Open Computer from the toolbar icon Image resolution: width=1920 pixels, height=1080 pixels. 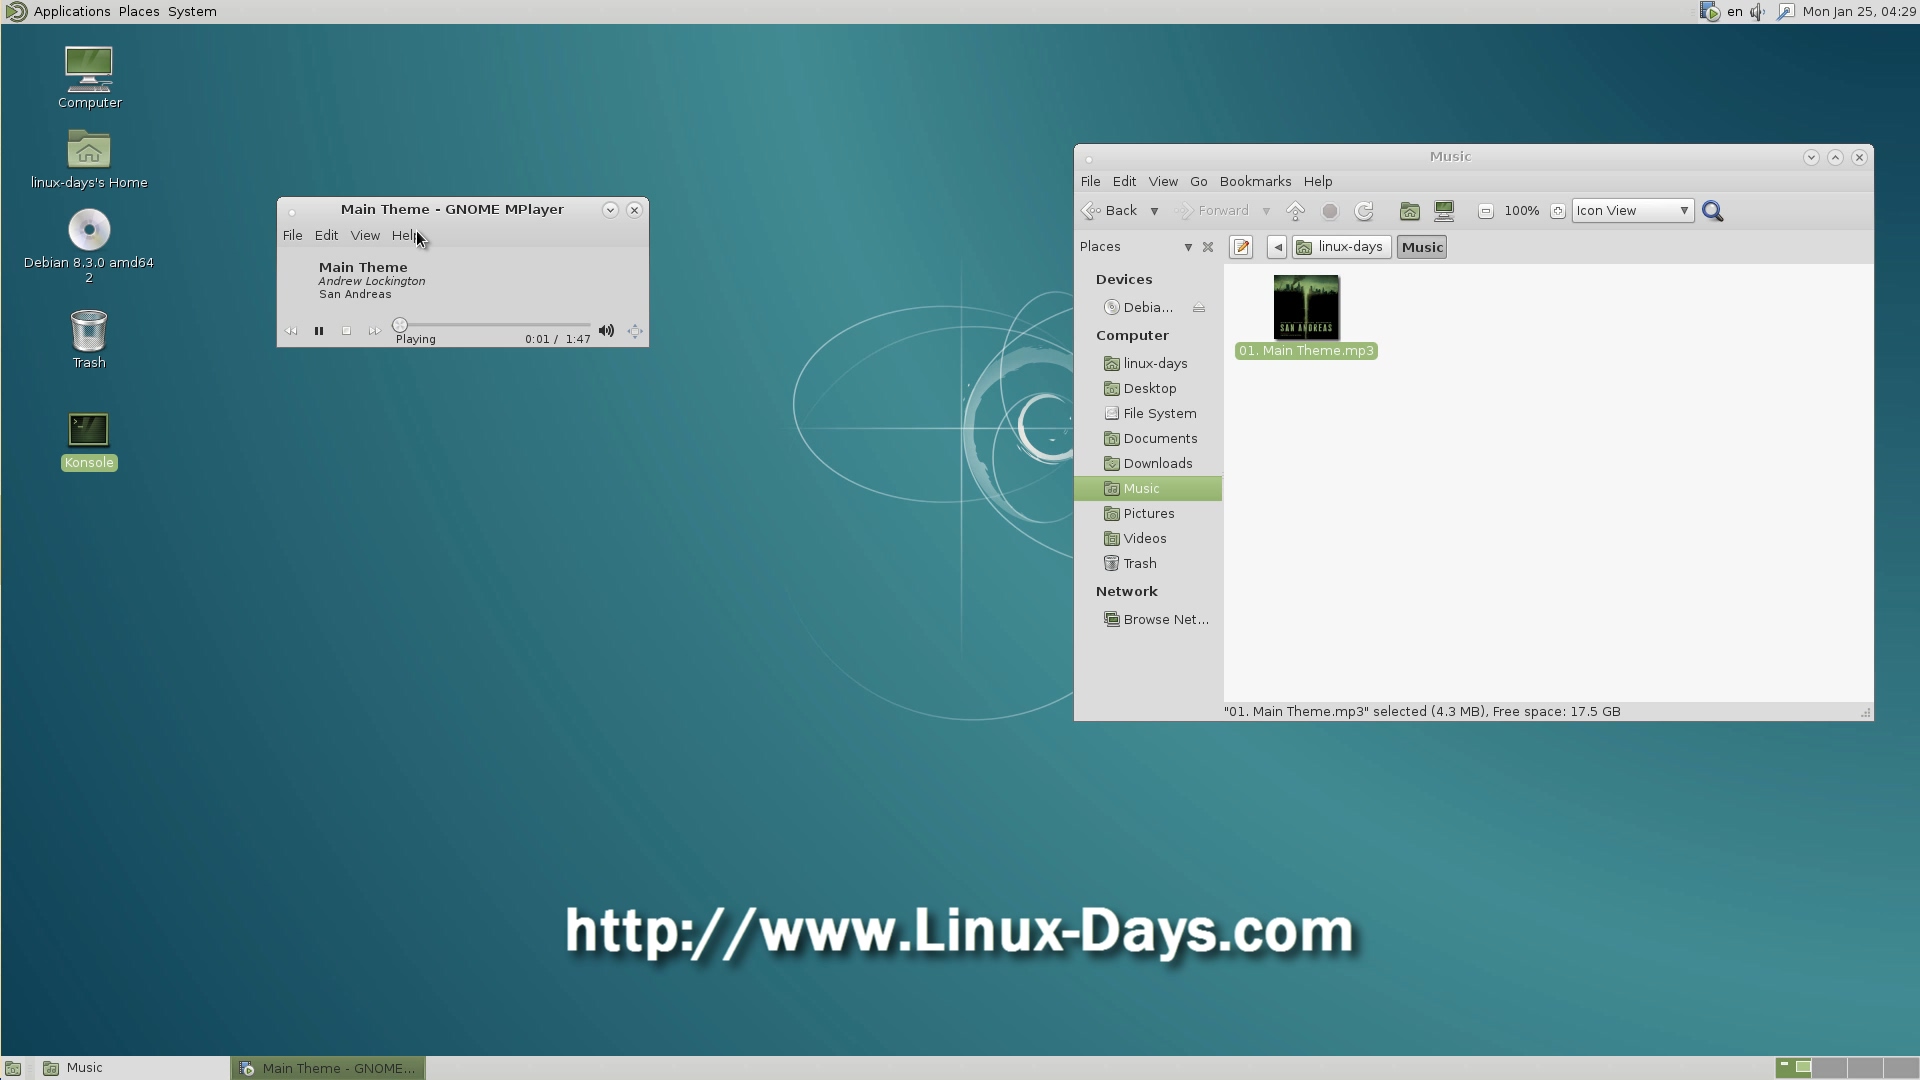[x=1444, y=211]
